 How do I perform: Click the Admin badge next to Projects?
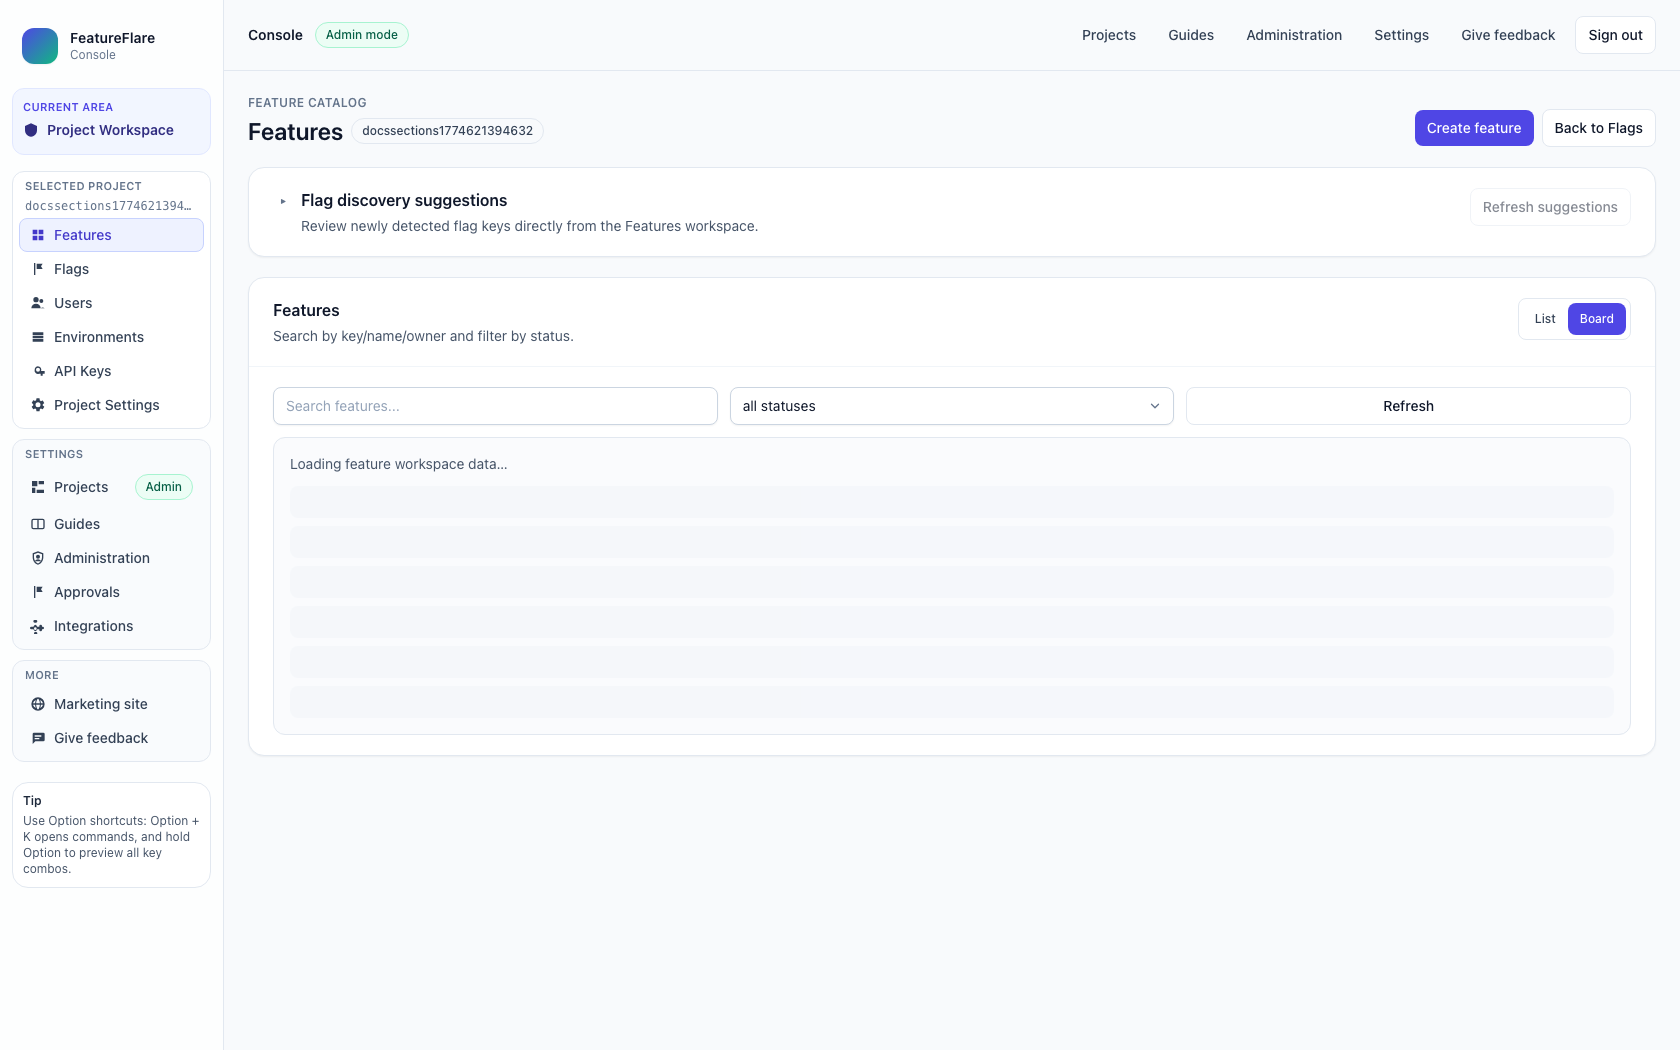click(x=164, y=487)
